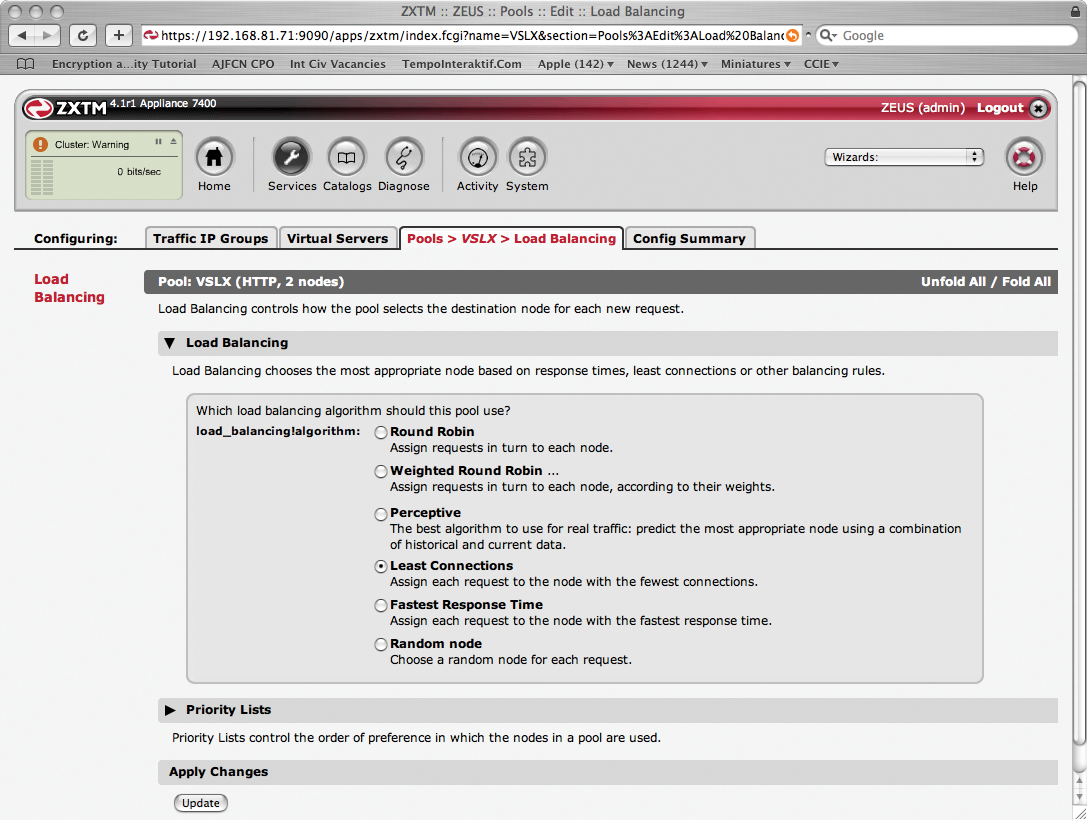Screen dimensions: 1087x820
Task: Open the Wizards dropdown
Action: coord(904,157)
